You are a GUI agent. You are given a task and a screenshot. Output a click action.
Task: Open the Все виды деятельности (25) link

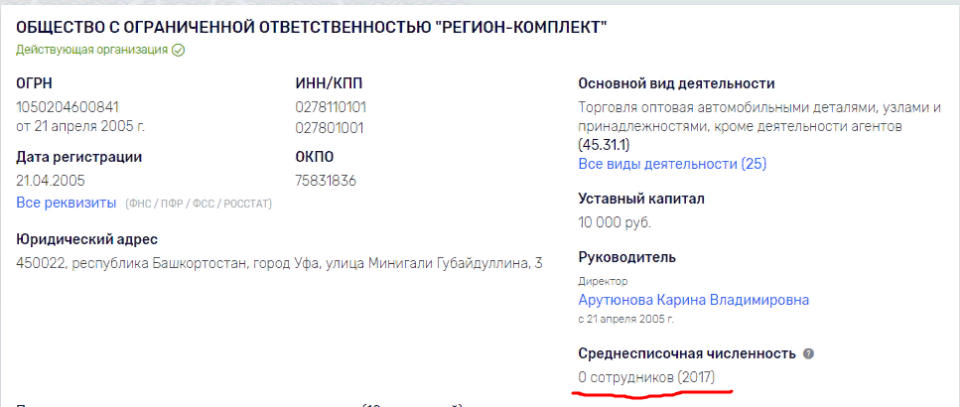click(x=672, y=164)
